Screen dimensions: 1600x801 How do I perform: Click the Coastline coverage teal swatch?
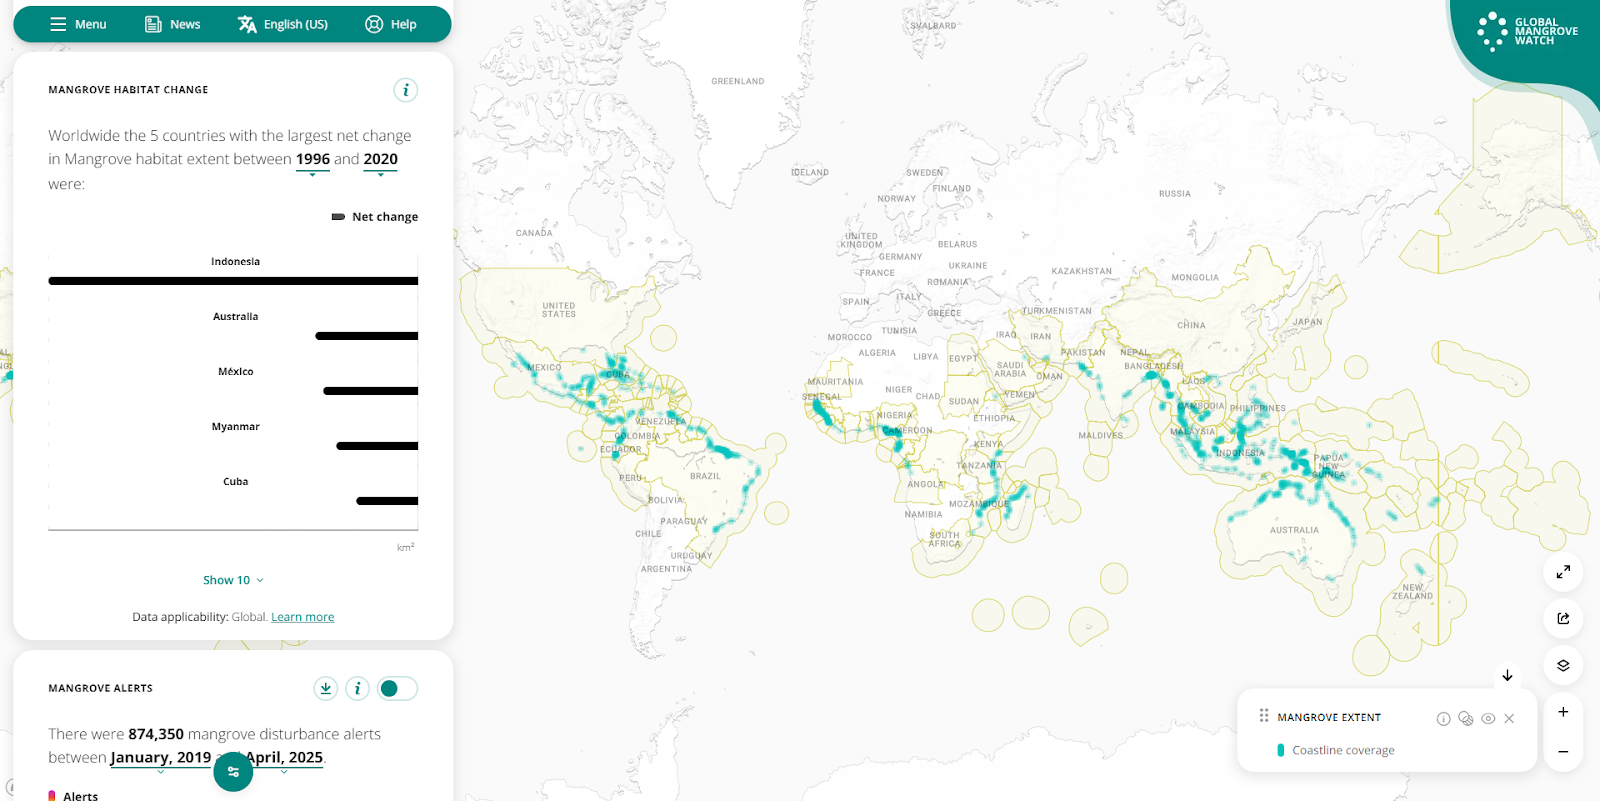point(1281,750)
